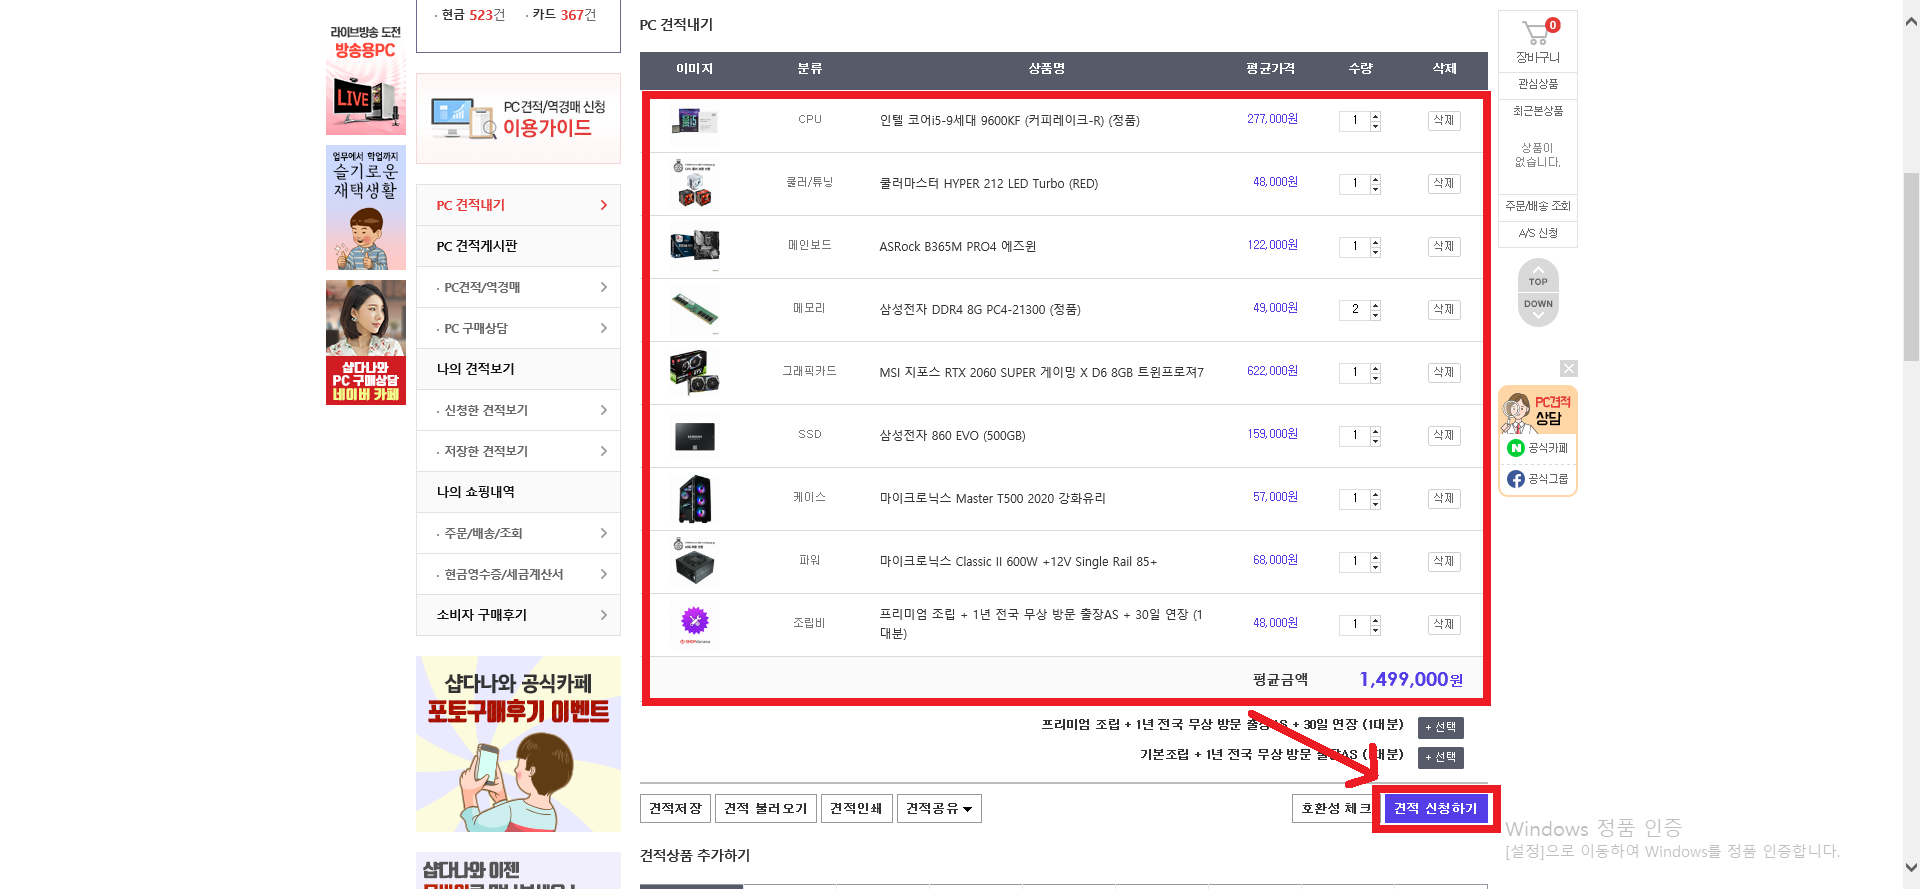Image resolution: width=1920 pixels, height=889 pixels.
Task: Expand 신청한 견적보기 sidebar item
Action: pyautogui.click(x=518, y=410)
